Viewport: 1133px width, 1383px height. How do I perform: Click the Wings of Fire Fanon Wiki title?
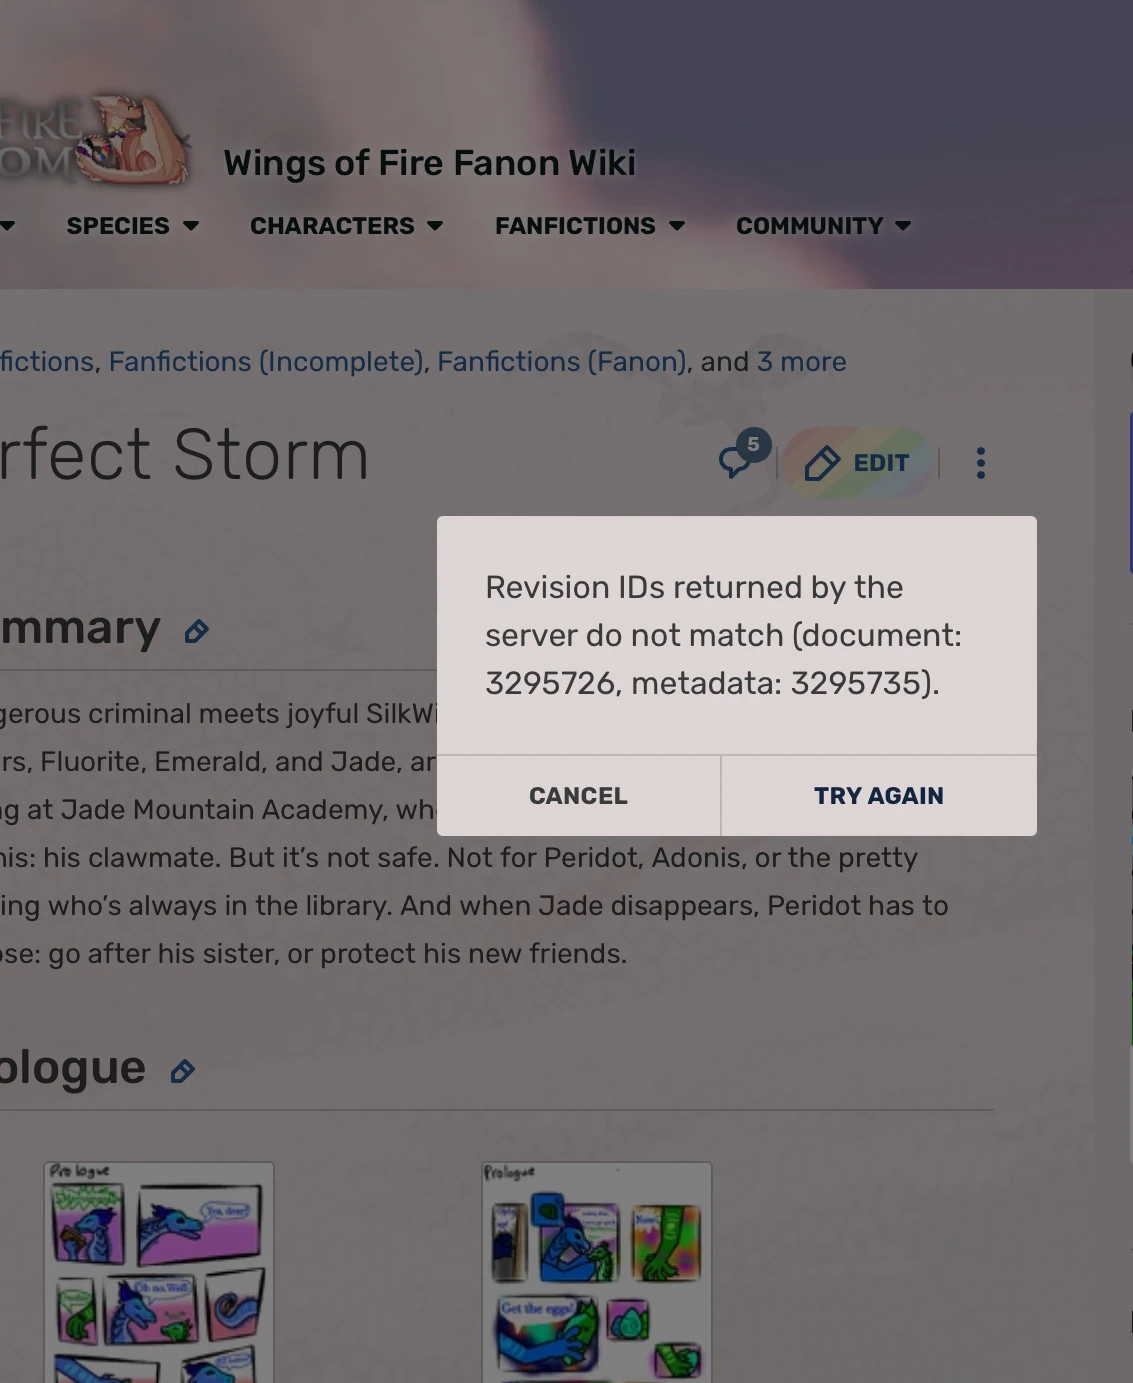click(430, 163)
